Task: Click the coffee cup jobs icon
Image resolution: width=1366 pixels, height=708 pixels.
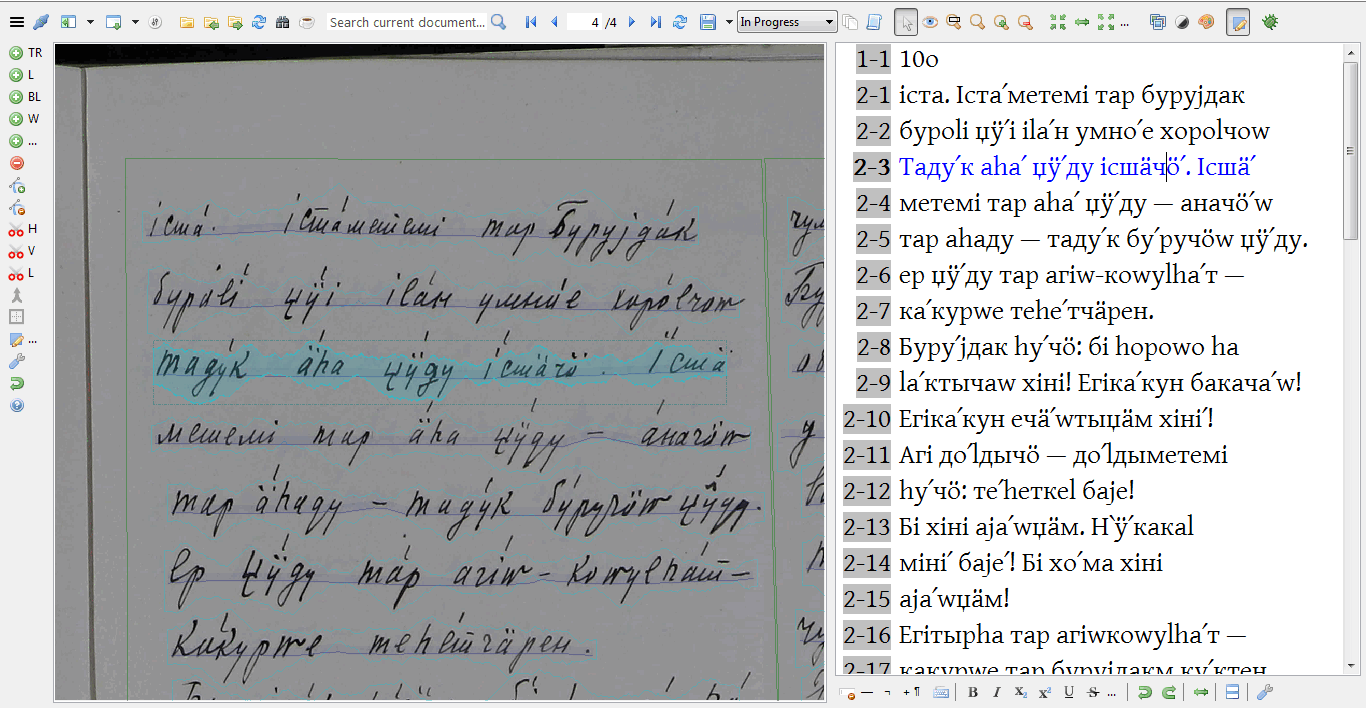Action: [x=307, y=22]
